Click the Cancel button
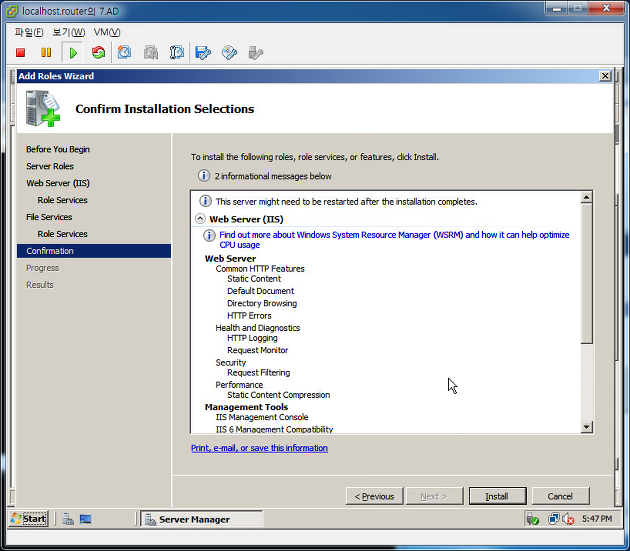 (560, 496)
